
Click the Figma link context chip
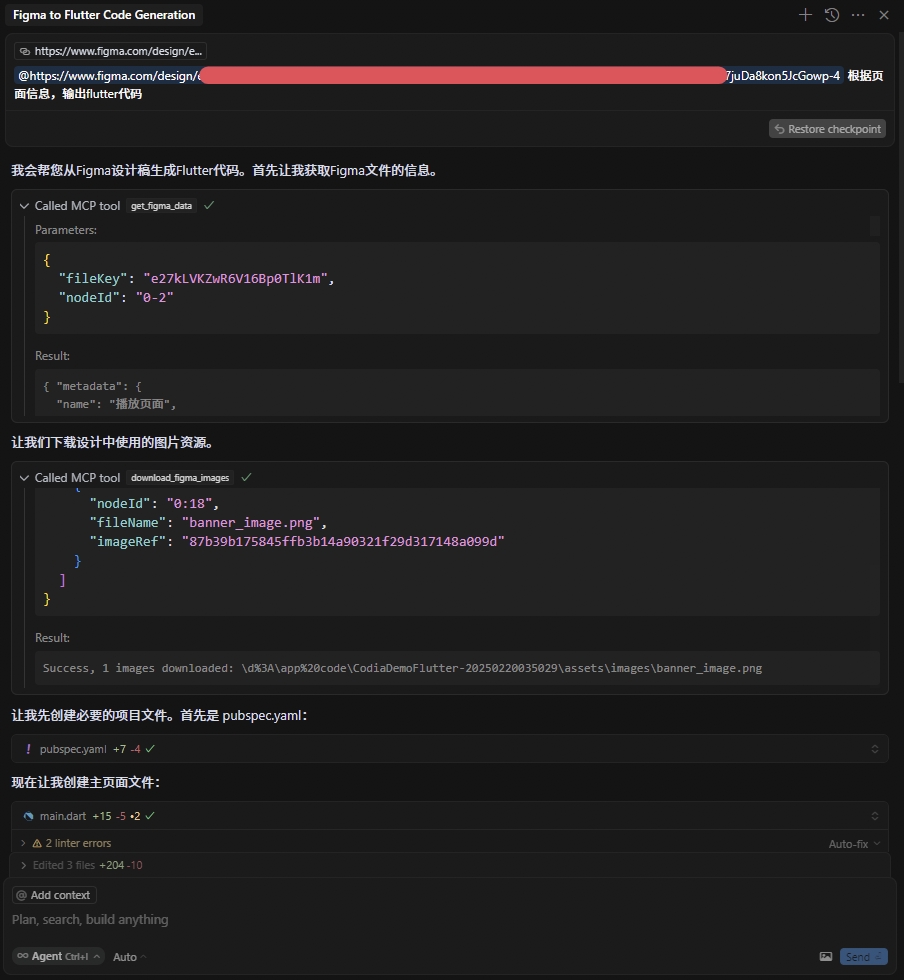coord(111,51)
